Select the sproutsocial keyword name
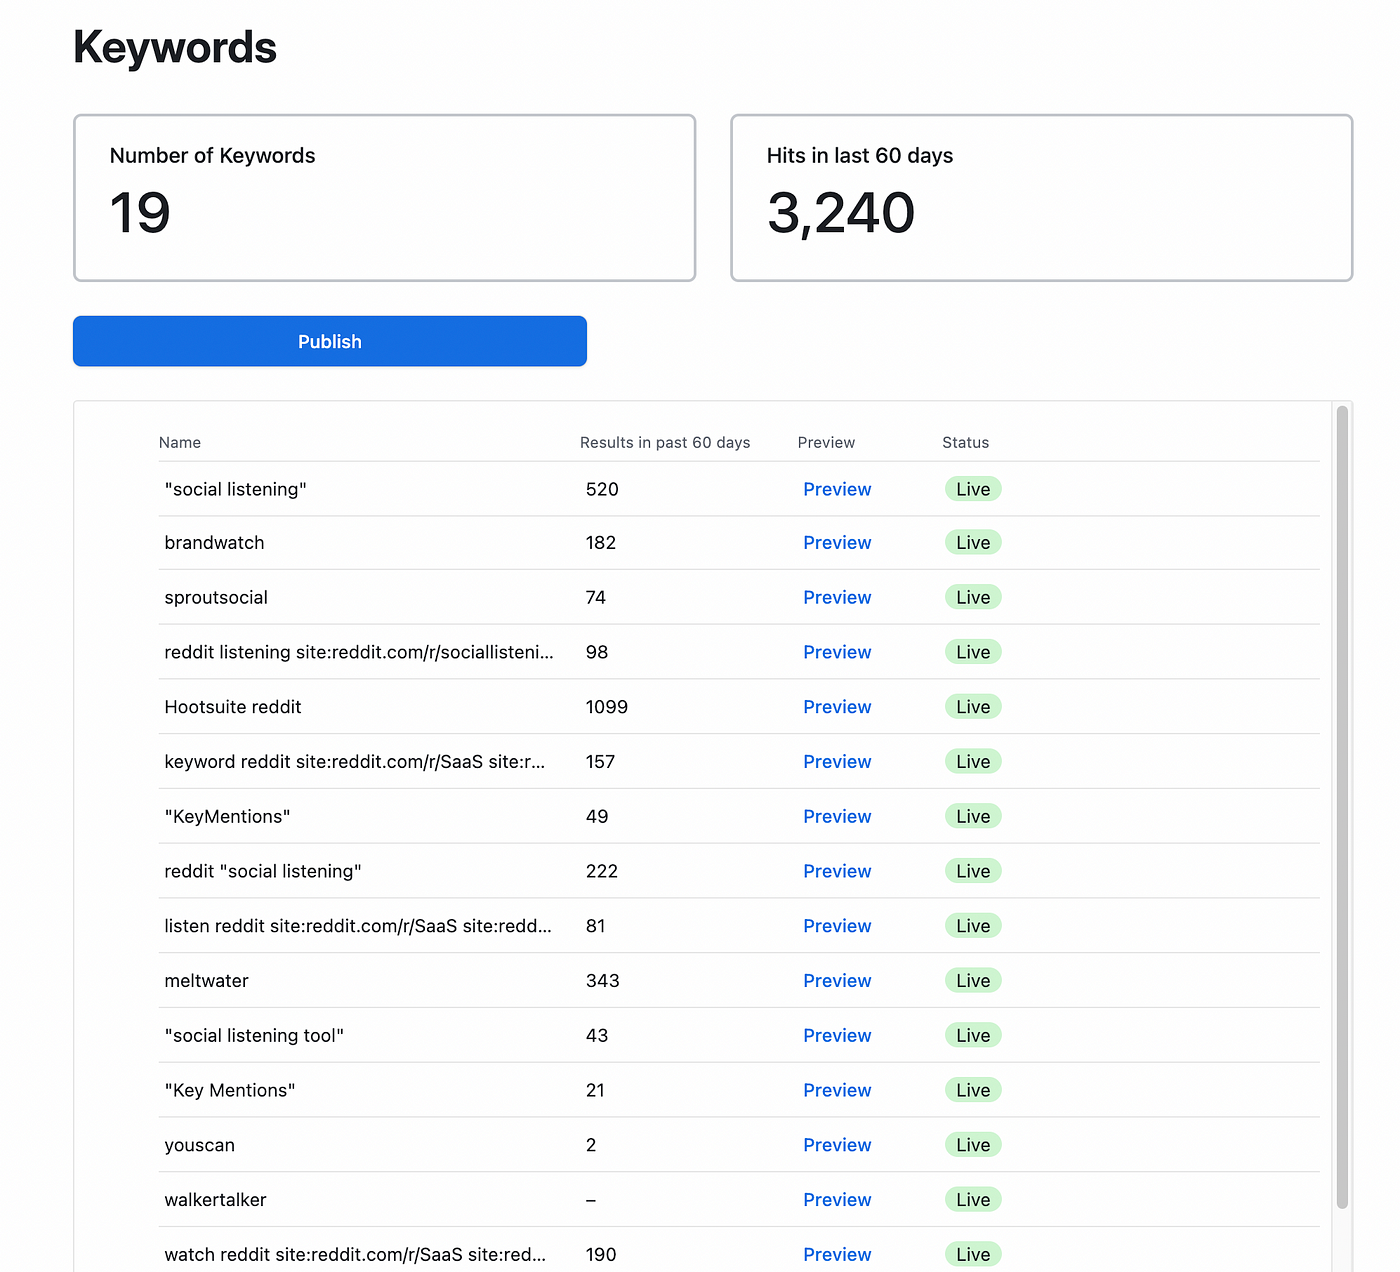 click(x=216, y=597)
